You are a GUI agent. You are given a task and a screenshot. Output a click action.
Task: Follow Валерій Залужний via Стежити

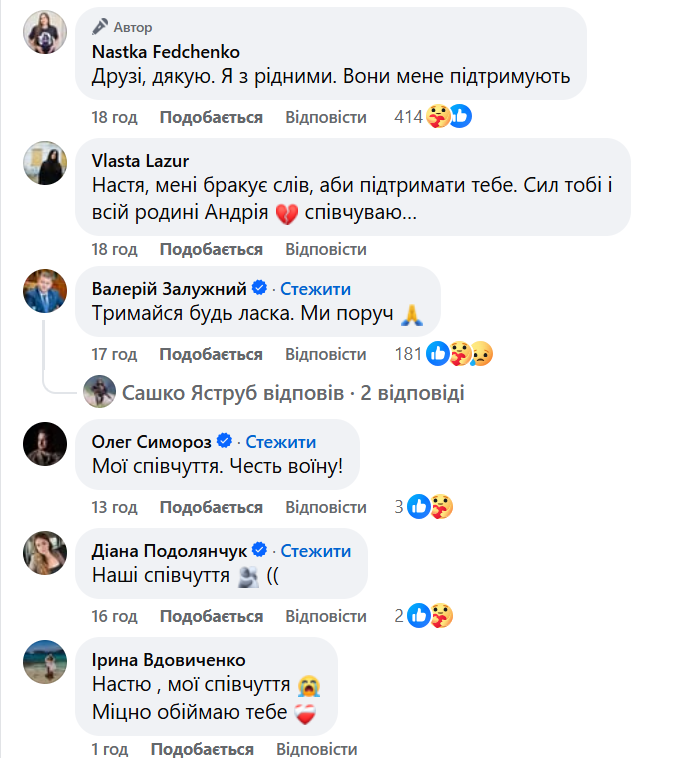pyautogui.click(x=315, y=289)
